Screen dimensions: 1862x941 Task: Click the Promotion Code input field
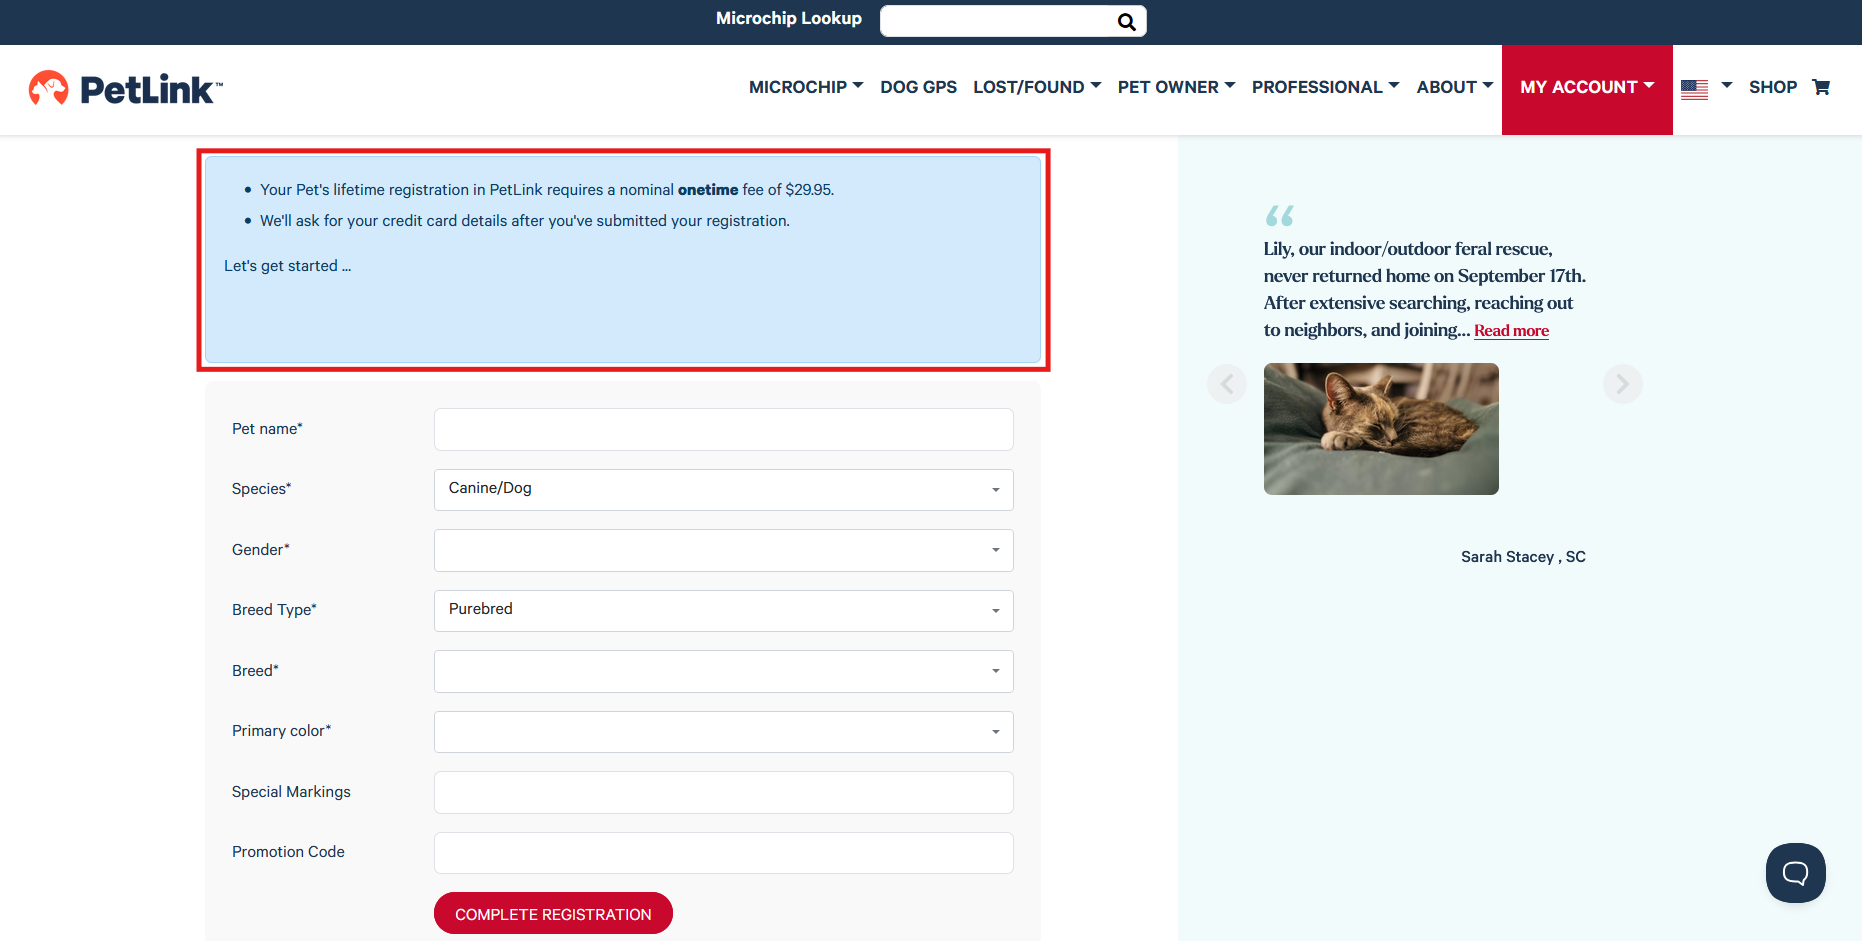(723, 852)
